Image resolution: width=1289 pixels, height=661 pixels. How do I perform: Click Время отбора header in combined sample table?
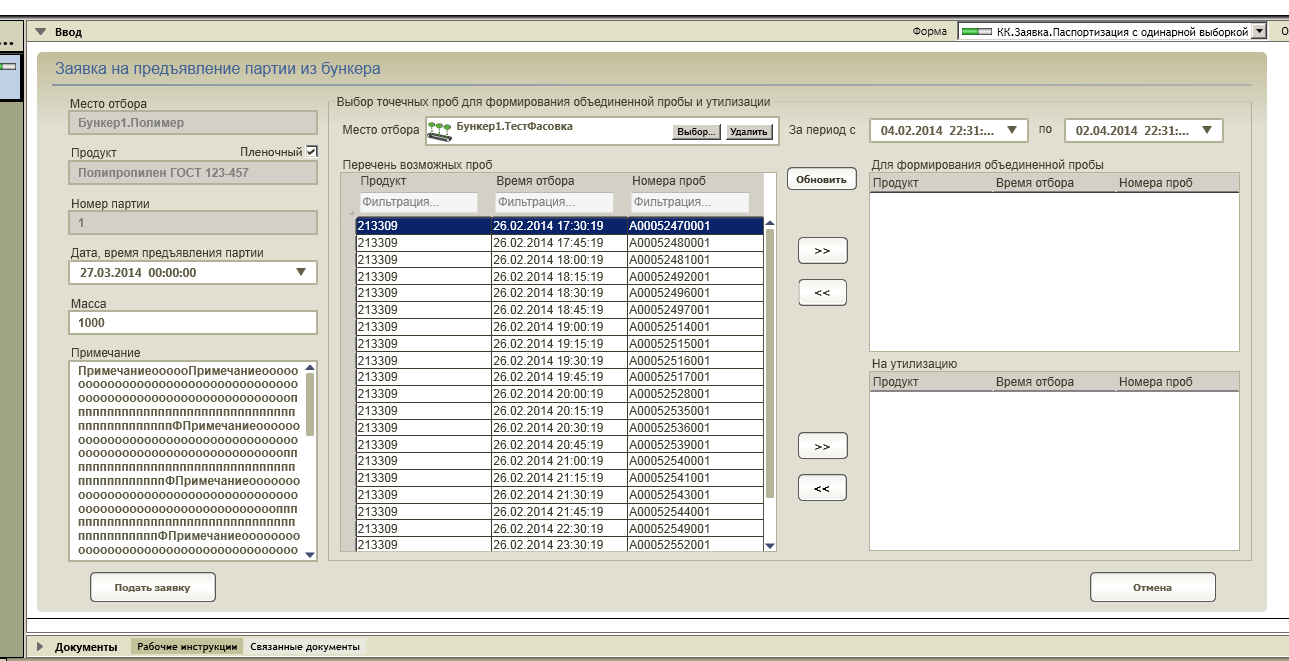click(x=1035, y=183)
